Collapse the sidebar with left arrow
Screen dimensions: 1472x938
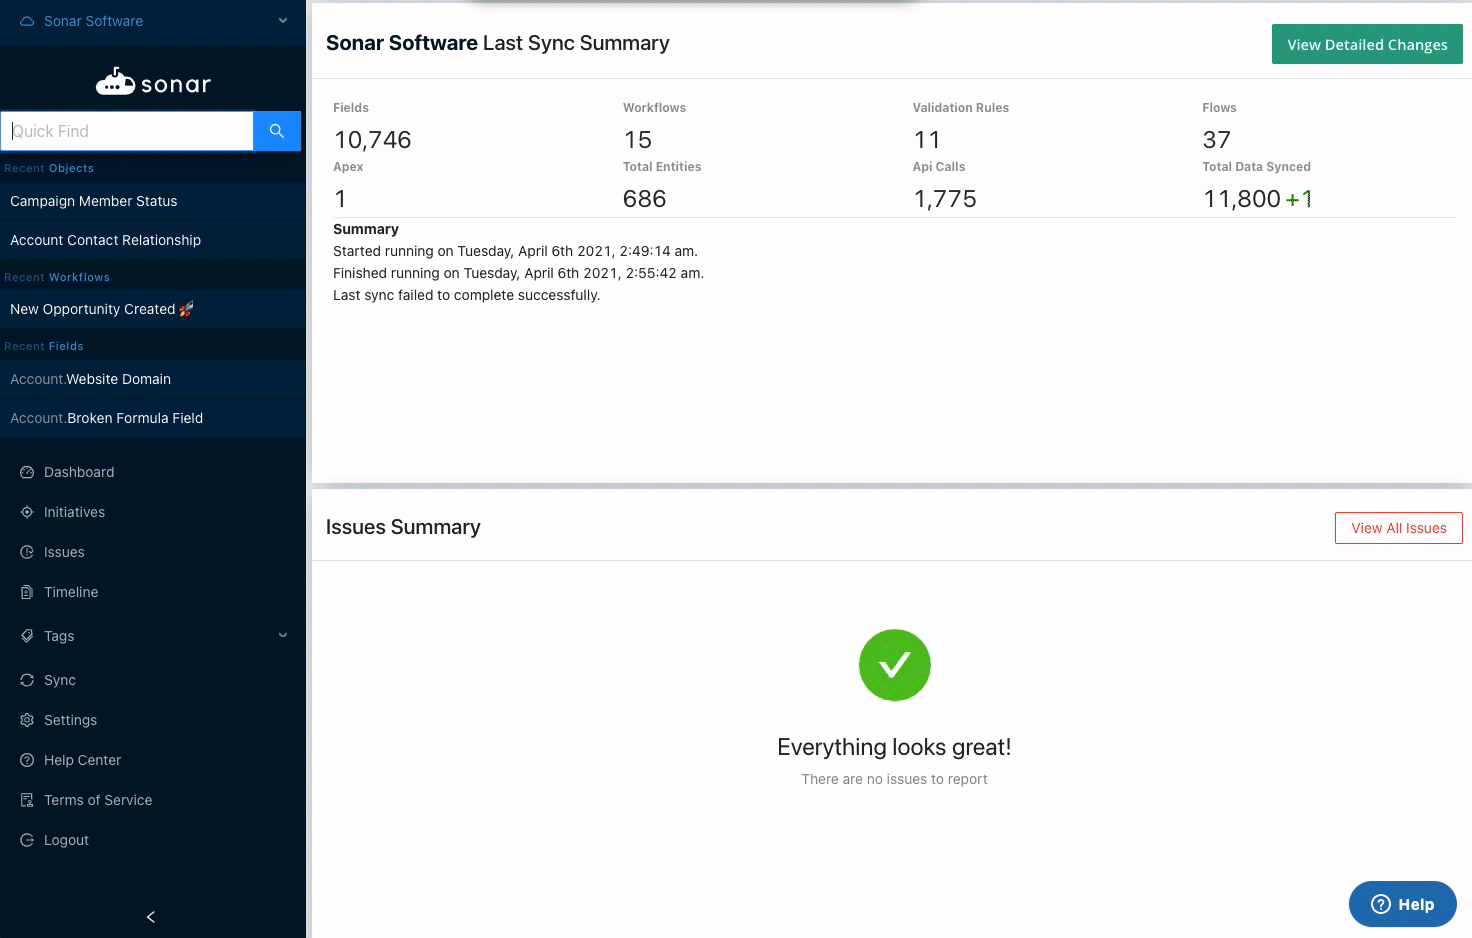click(151, 917)
